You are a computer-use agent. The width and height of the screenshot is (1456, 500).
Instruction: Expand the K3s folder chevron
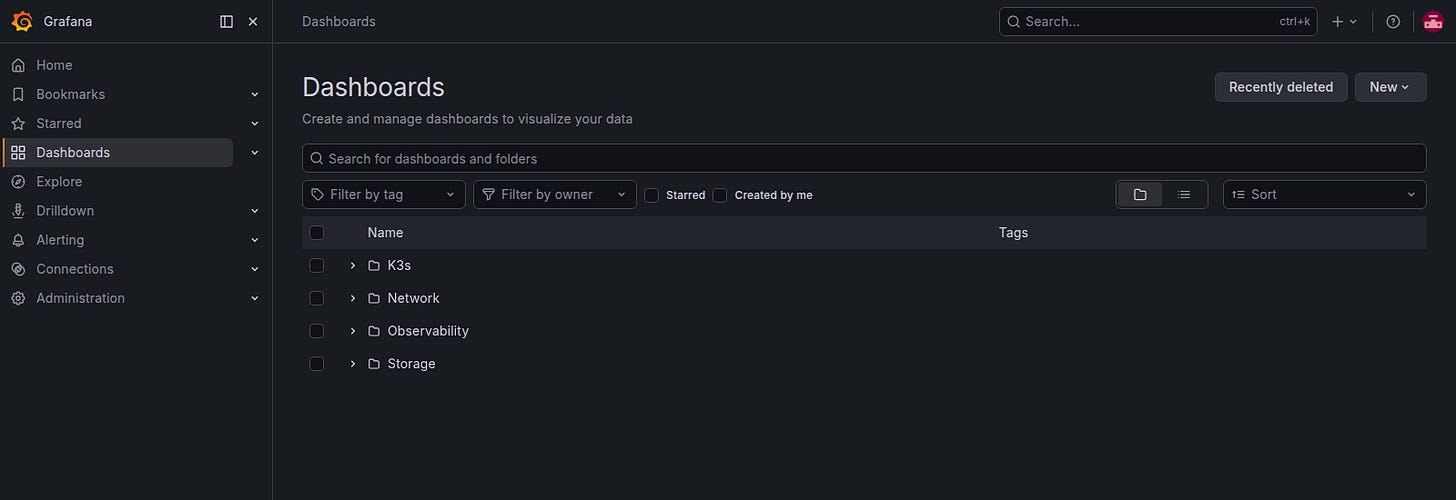coord(352,265)
